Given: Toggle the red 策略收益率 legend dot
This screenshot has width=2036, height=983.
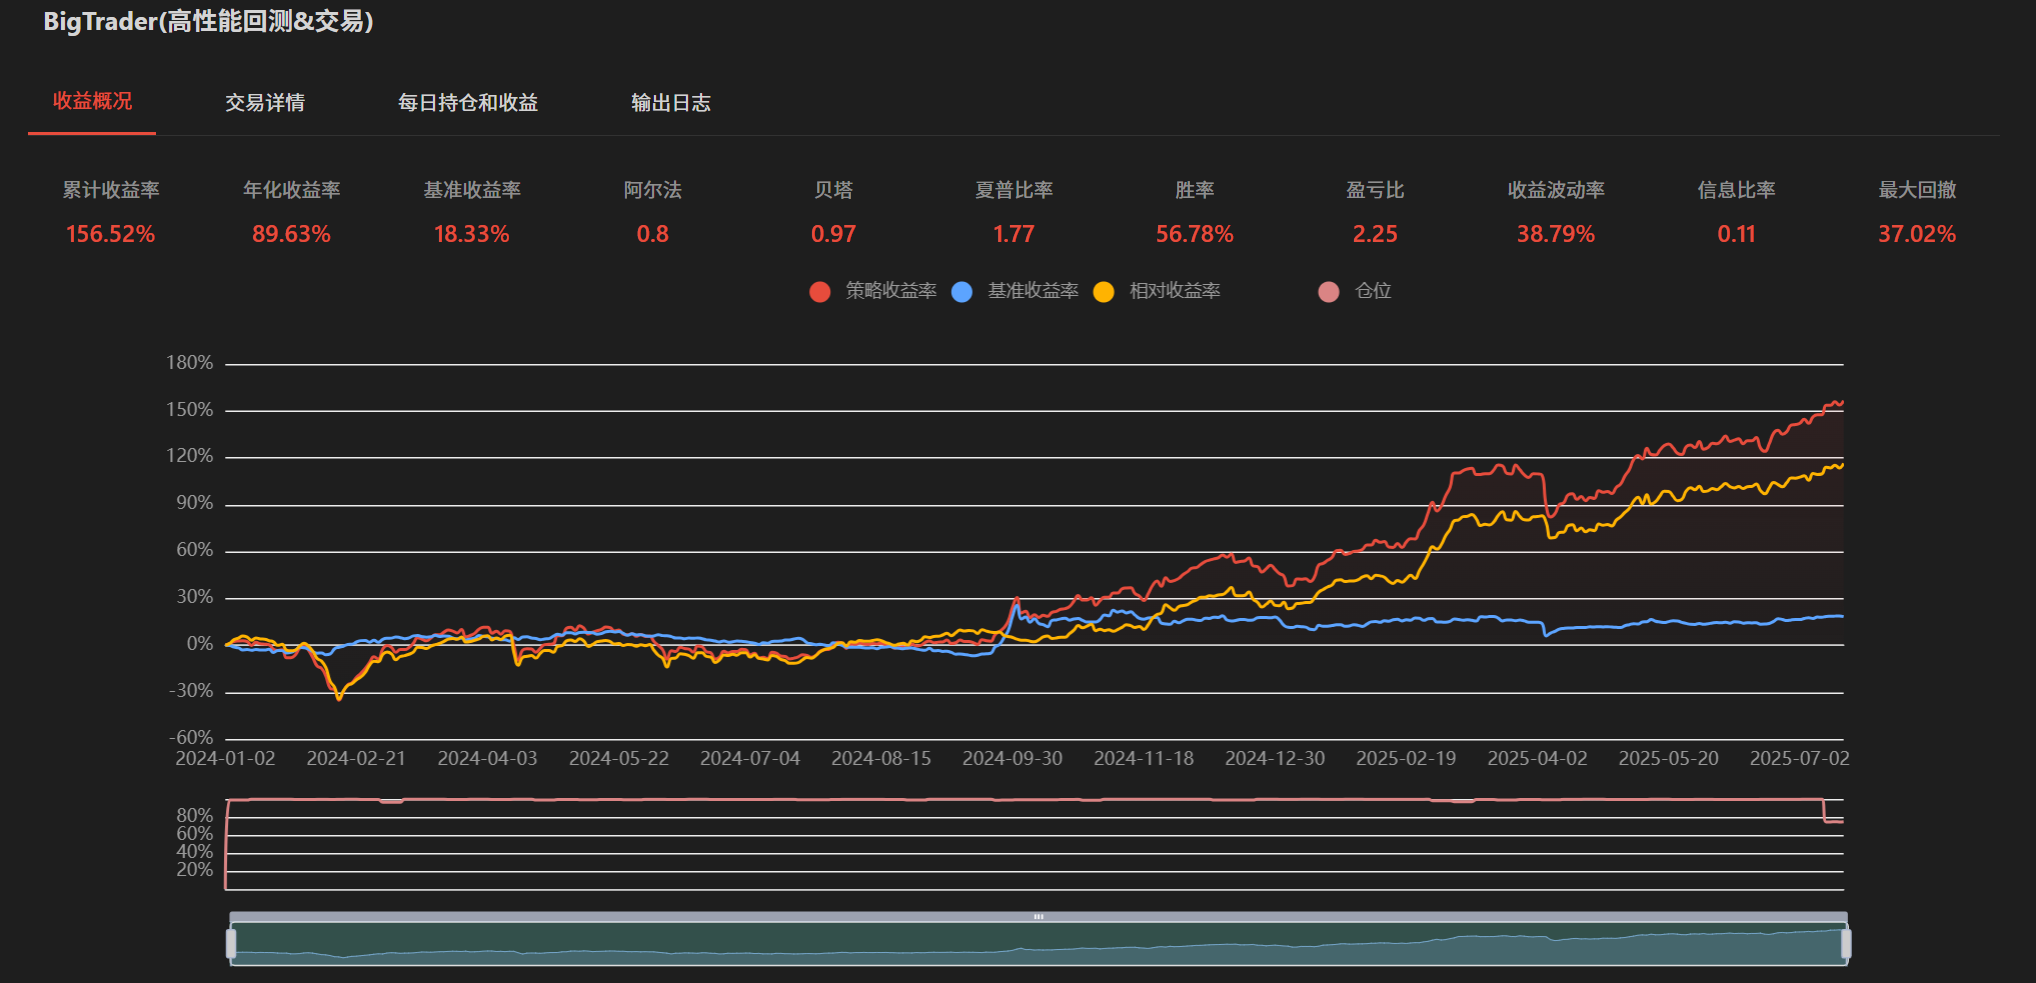Looking at the screenshot, I should pyautogui.click(x=820, y=292).
